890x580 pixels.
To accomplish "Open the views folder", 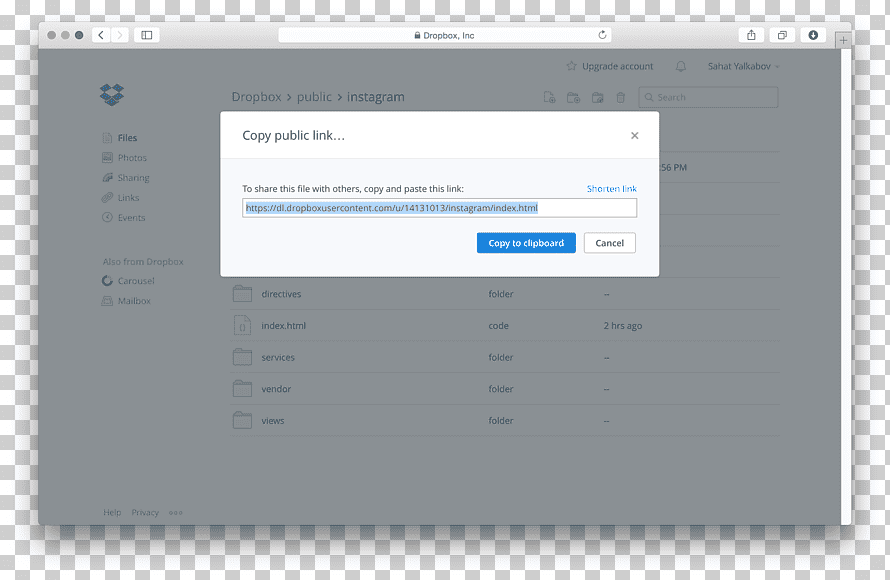I will [x=272, y=421].
